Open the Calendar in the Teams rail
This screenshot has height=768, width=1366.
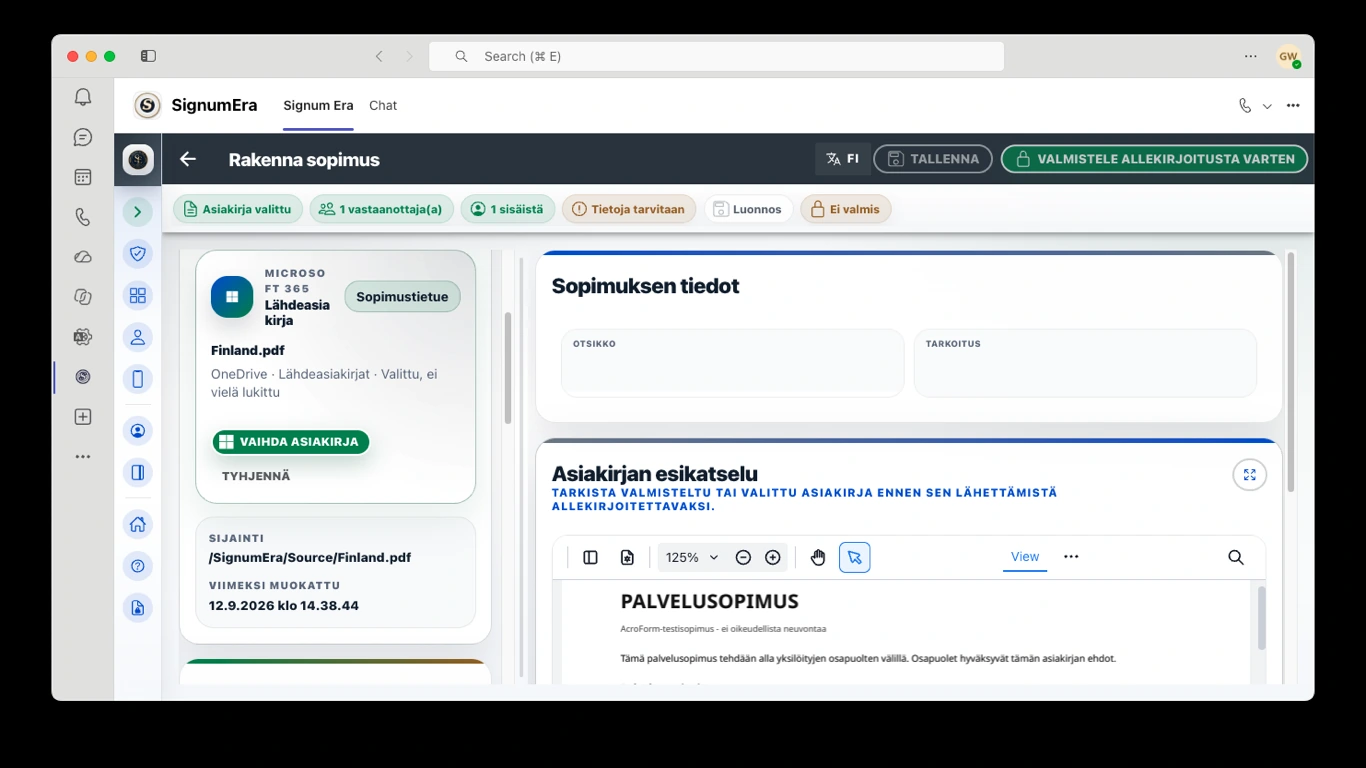click(x=83, y=177)
